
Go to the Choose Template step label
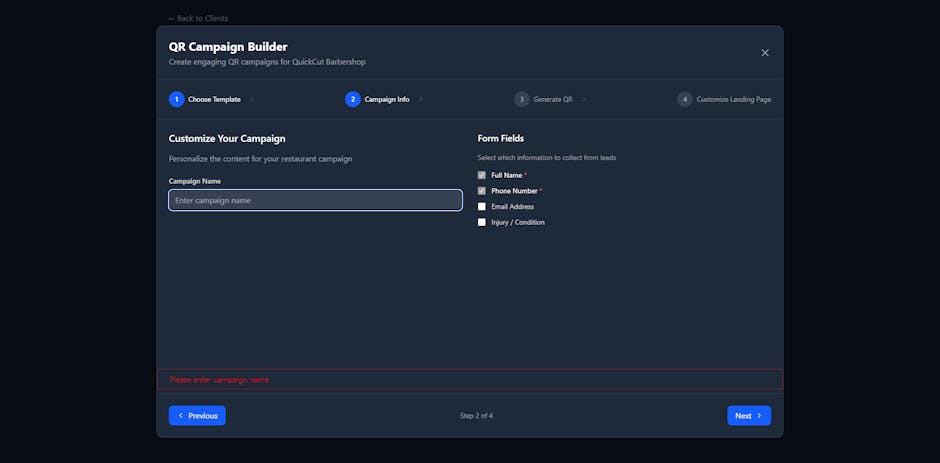[x=214, y=99]
